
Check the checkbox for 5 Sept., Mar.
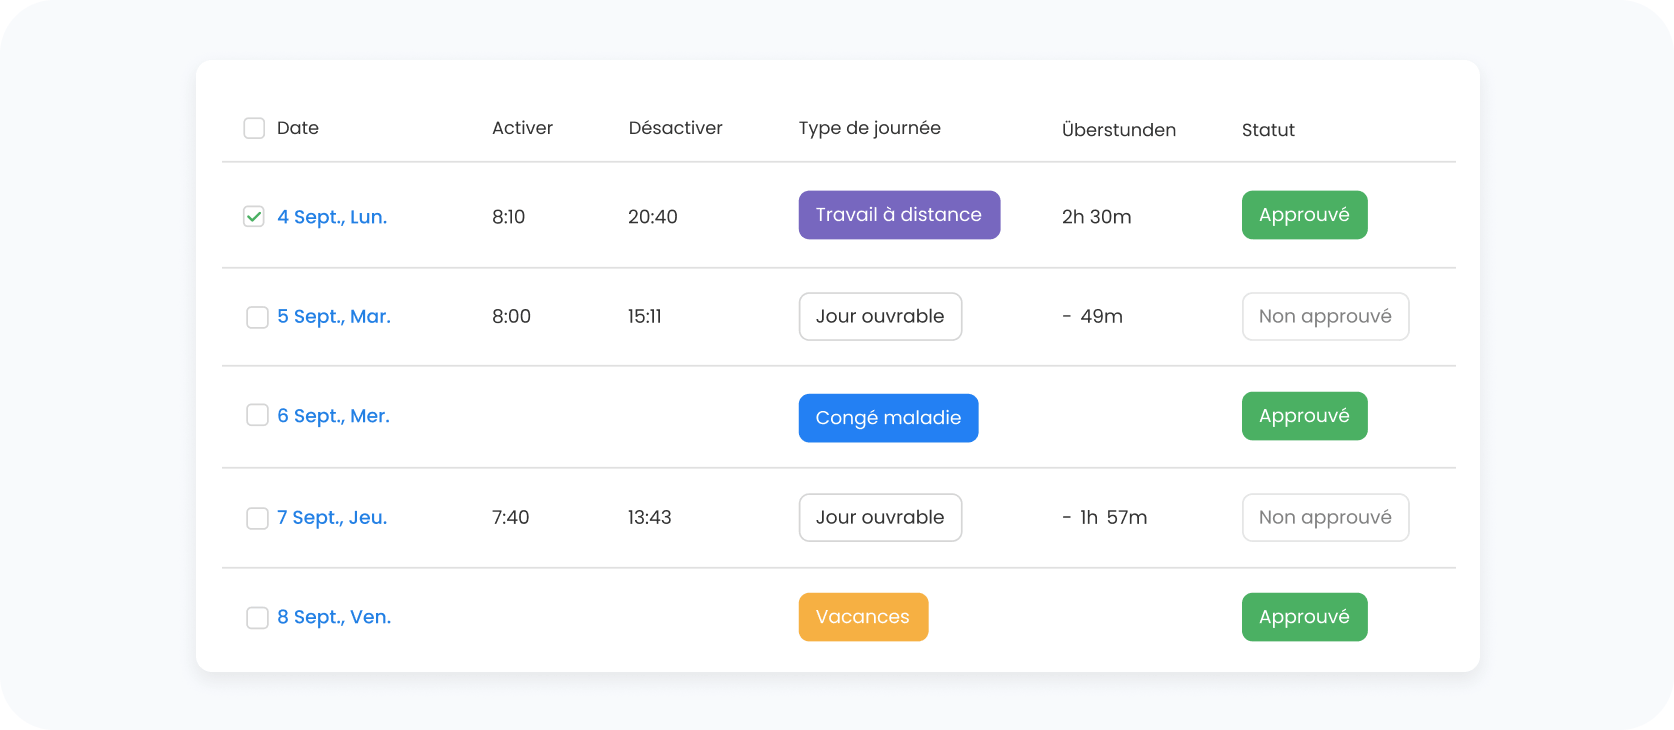click(257, 316)
